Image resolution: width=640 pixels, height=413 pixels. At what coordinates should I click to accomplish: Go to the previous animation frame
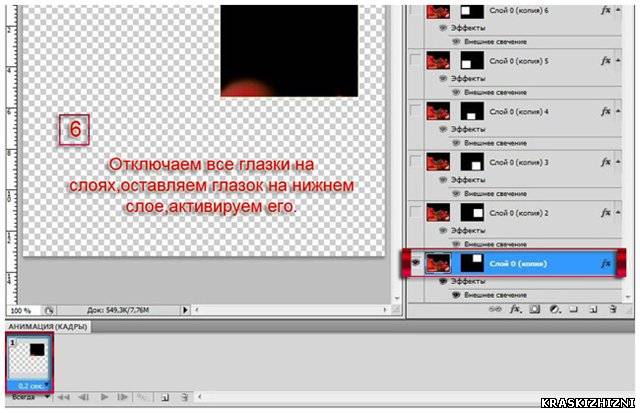point(84,397)
